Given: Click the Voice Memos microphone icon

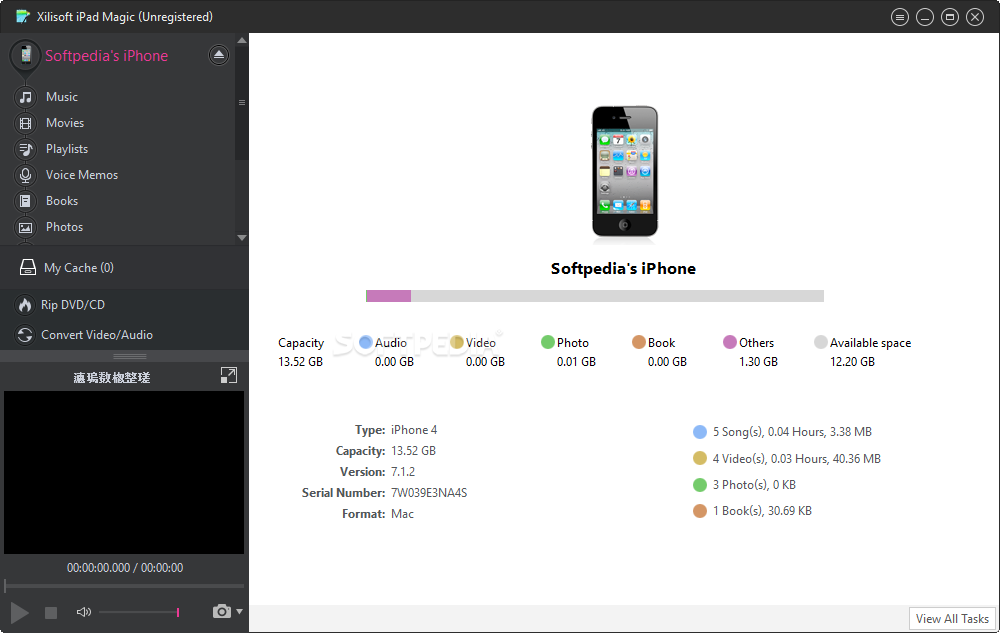Looking at the screenshot, I should point(26,175).
